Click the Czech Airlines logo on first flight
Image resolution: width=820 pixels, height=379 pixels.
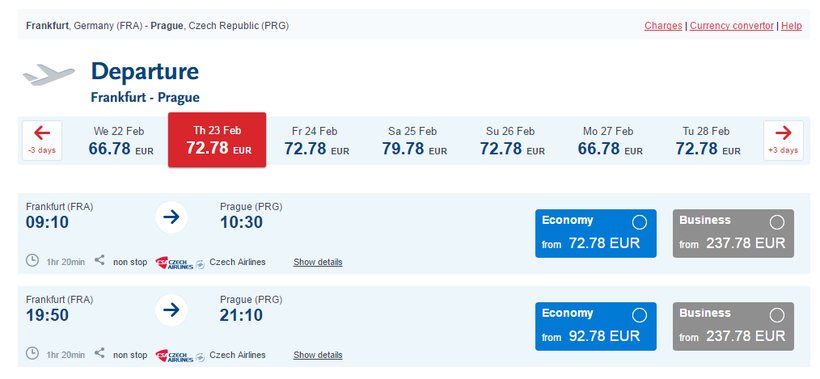pyautogui.click(x=175, y=263)
